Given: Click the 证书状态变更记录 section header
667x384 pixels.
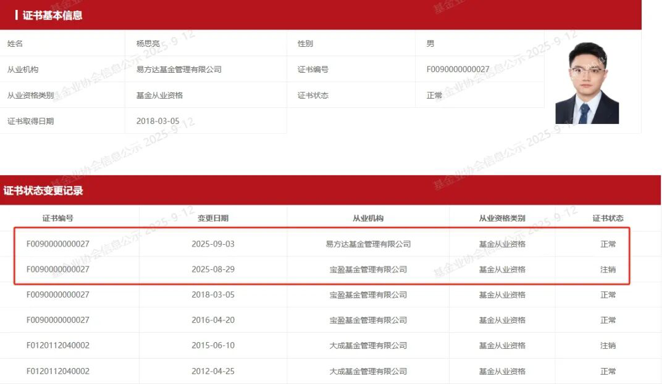Looking at the screenshot, I should pyautogui.click(x=43, y=191).
